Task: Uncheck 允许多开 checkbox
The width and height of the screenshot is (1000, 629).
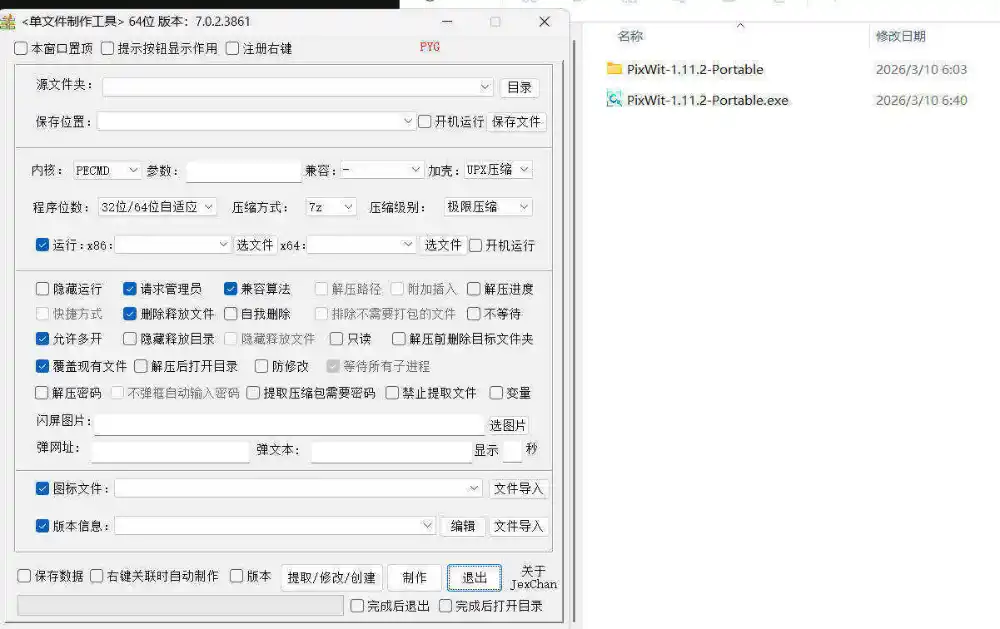Action: coord(42,339)
